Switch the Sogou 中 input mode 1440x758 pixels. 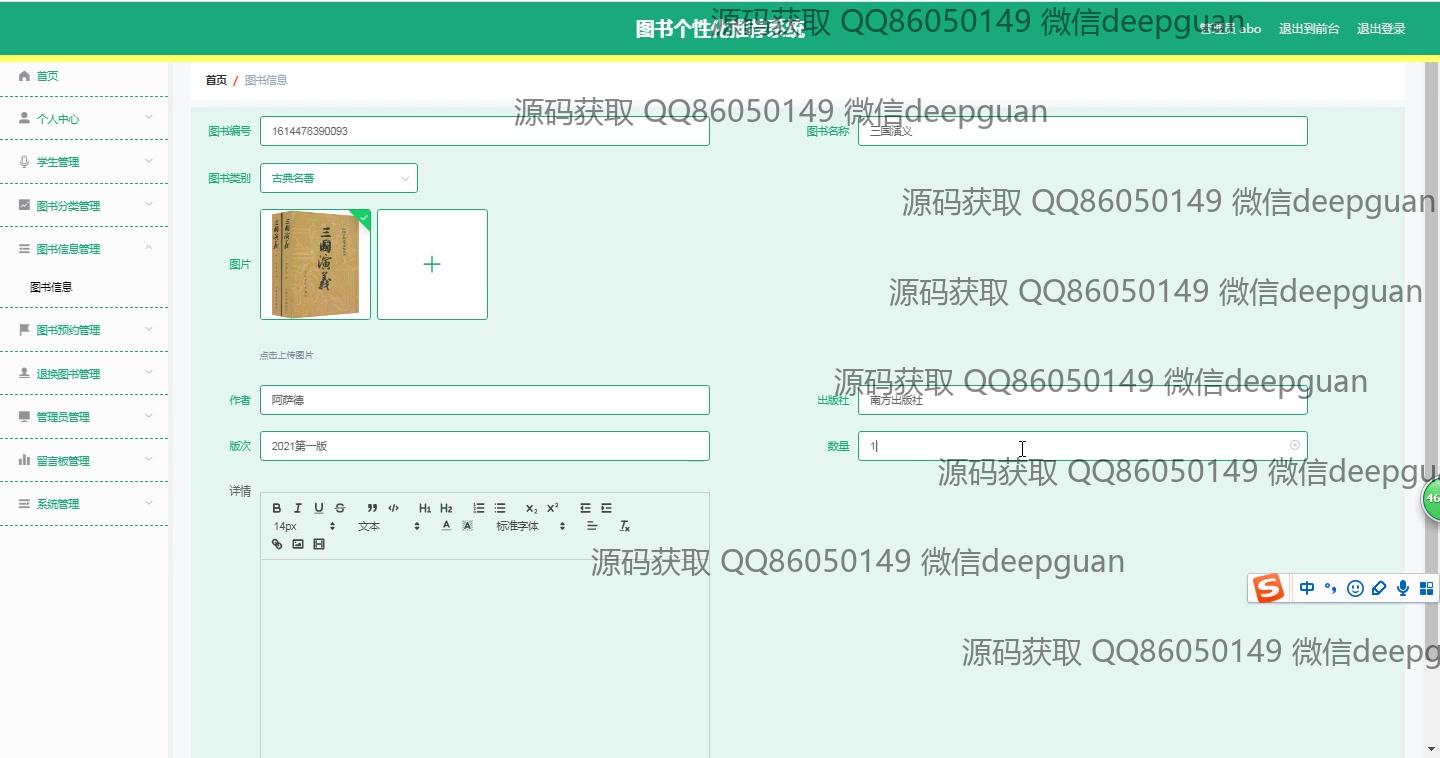1307,589
